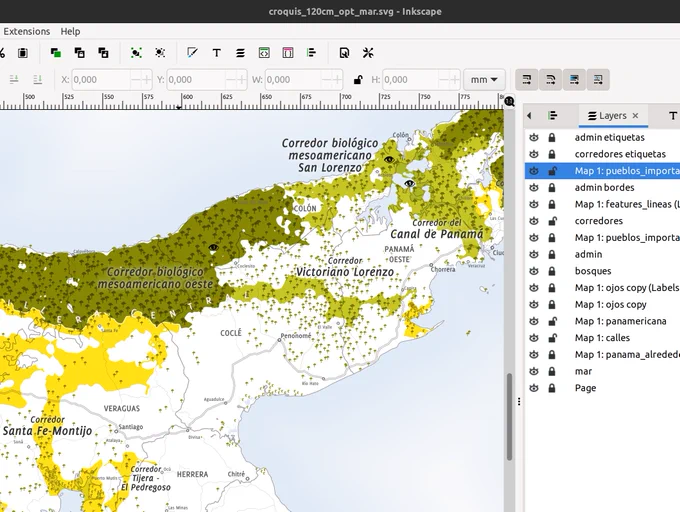Lock the corredores layer
Image resolution: width=680 pixels, height=512 pixels.
(552, 221)
